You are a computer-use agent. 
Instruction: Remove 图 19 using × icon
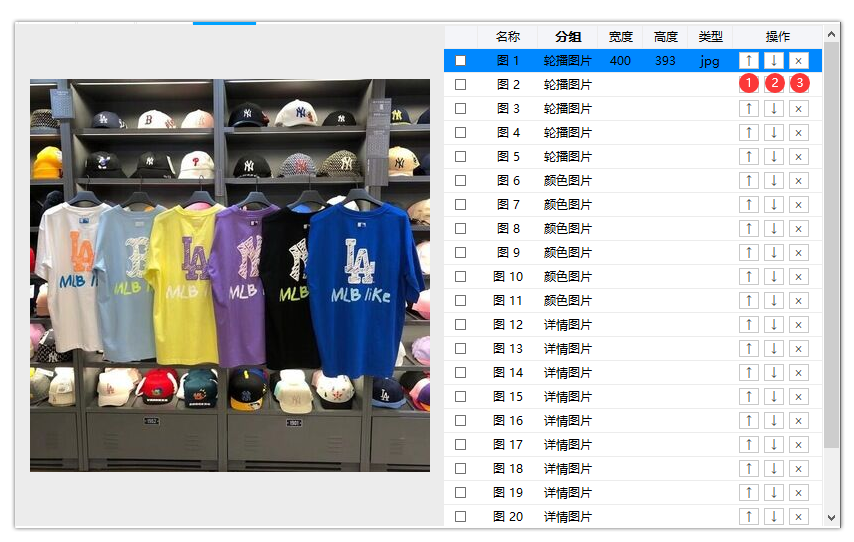click(x=798, y=492)
